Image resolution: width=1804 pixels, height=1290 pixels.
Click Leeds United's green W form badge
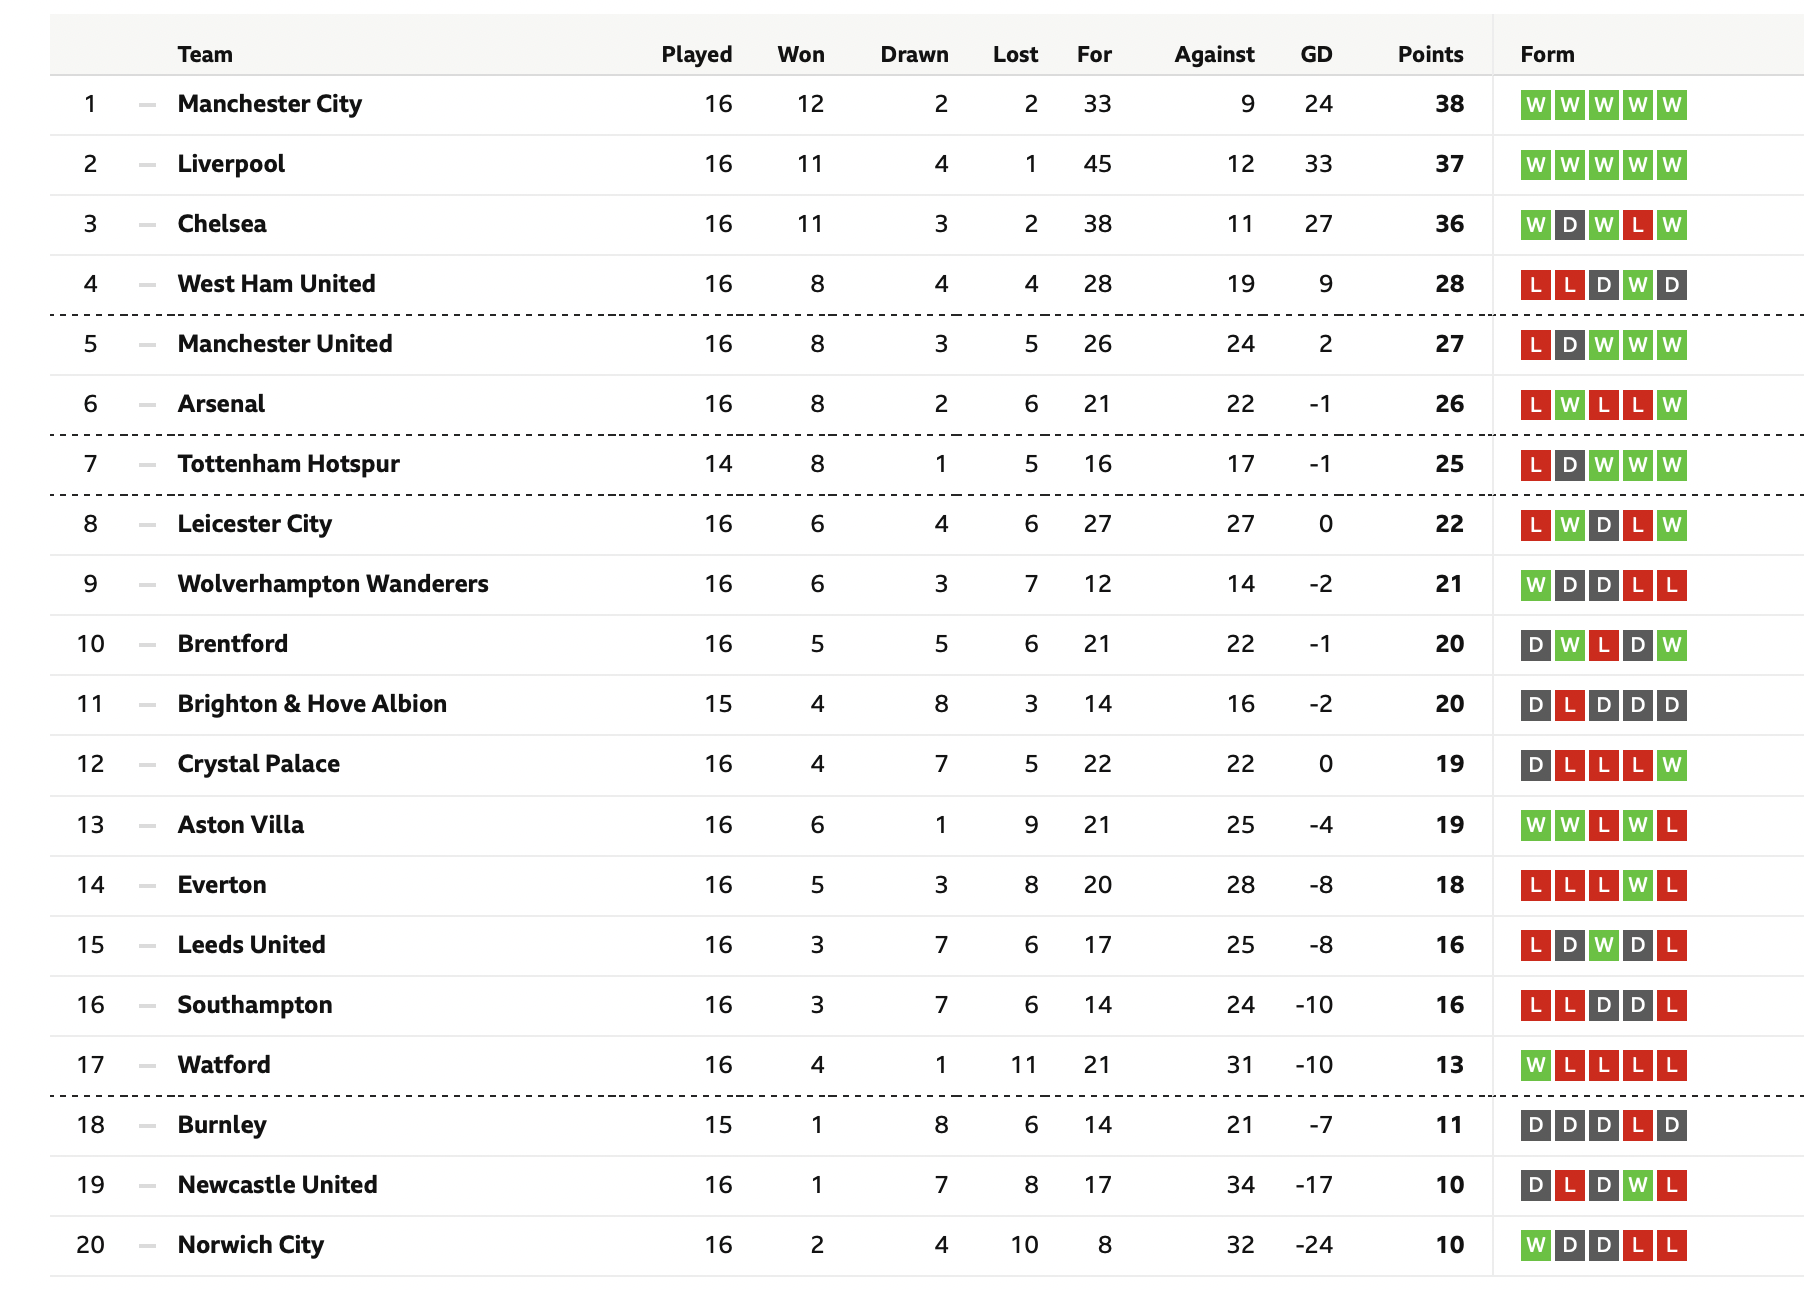point(1604,945)
